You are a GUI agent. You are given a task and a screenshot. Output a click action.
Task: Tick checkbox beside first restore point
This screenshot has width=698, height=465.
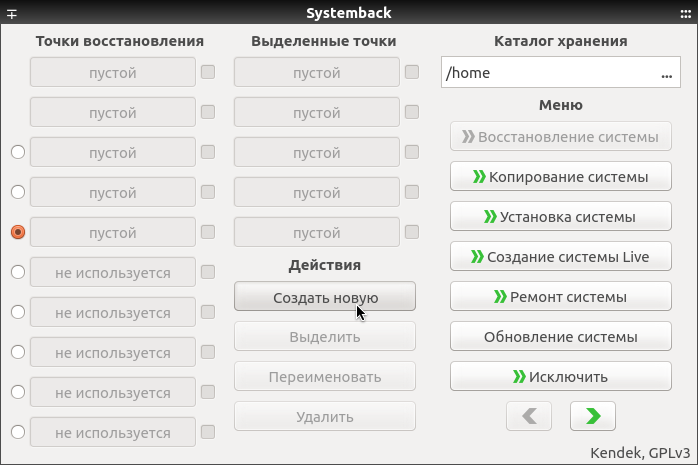(x=208, y=72)
